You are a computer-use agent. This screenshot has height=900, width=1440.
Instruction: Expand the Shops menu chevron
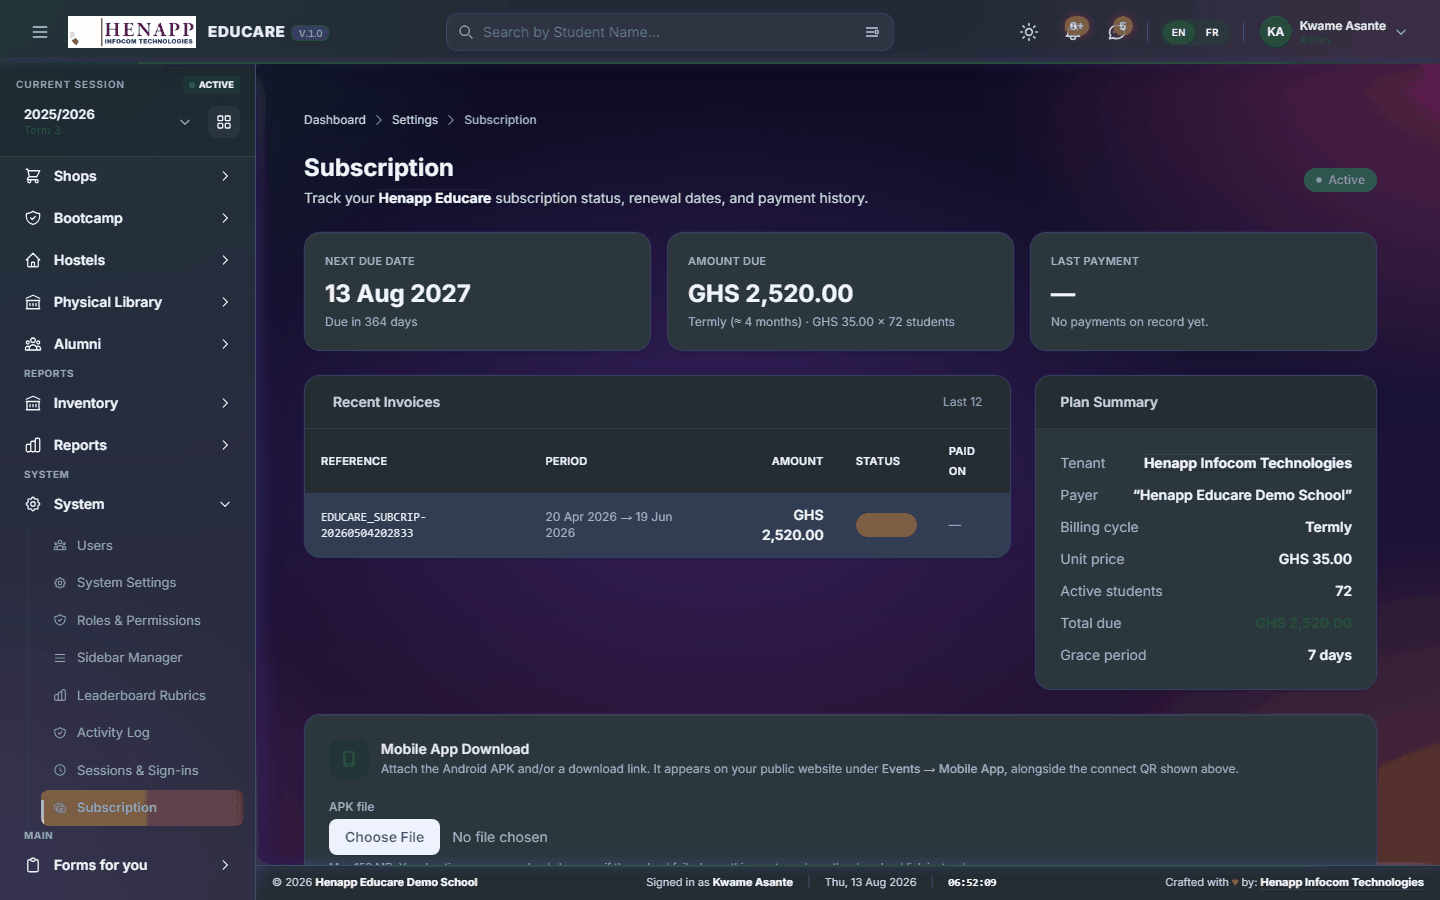[x=225, y=176]
